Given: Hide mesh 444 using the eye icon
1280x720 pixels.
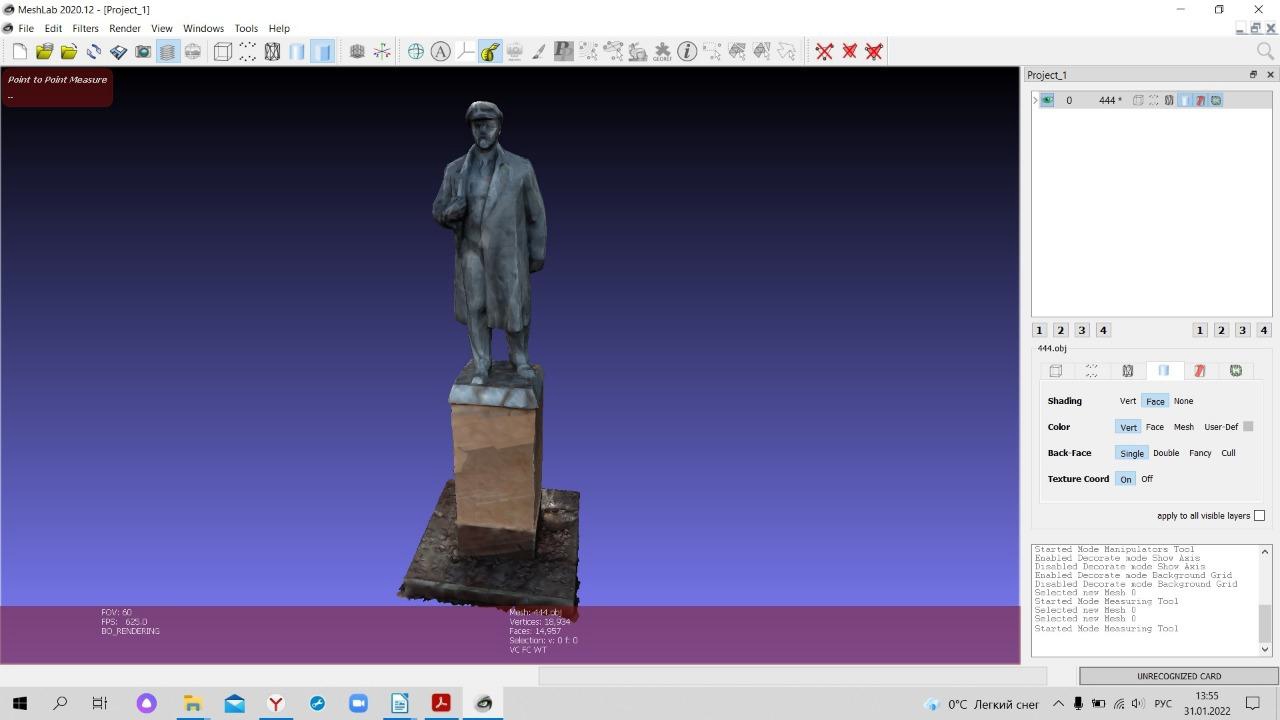Looking at the screenshot, I should [x=1047, y=100].
